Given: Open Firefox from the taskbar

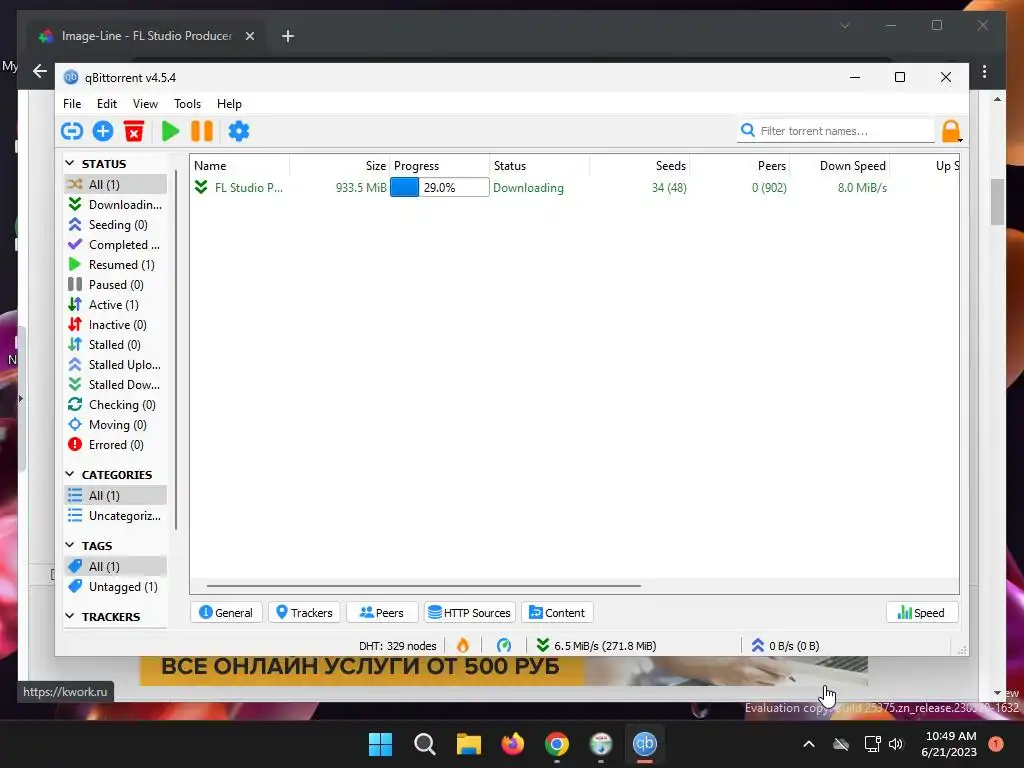Looking at the screenshot, I should [513, 744].
